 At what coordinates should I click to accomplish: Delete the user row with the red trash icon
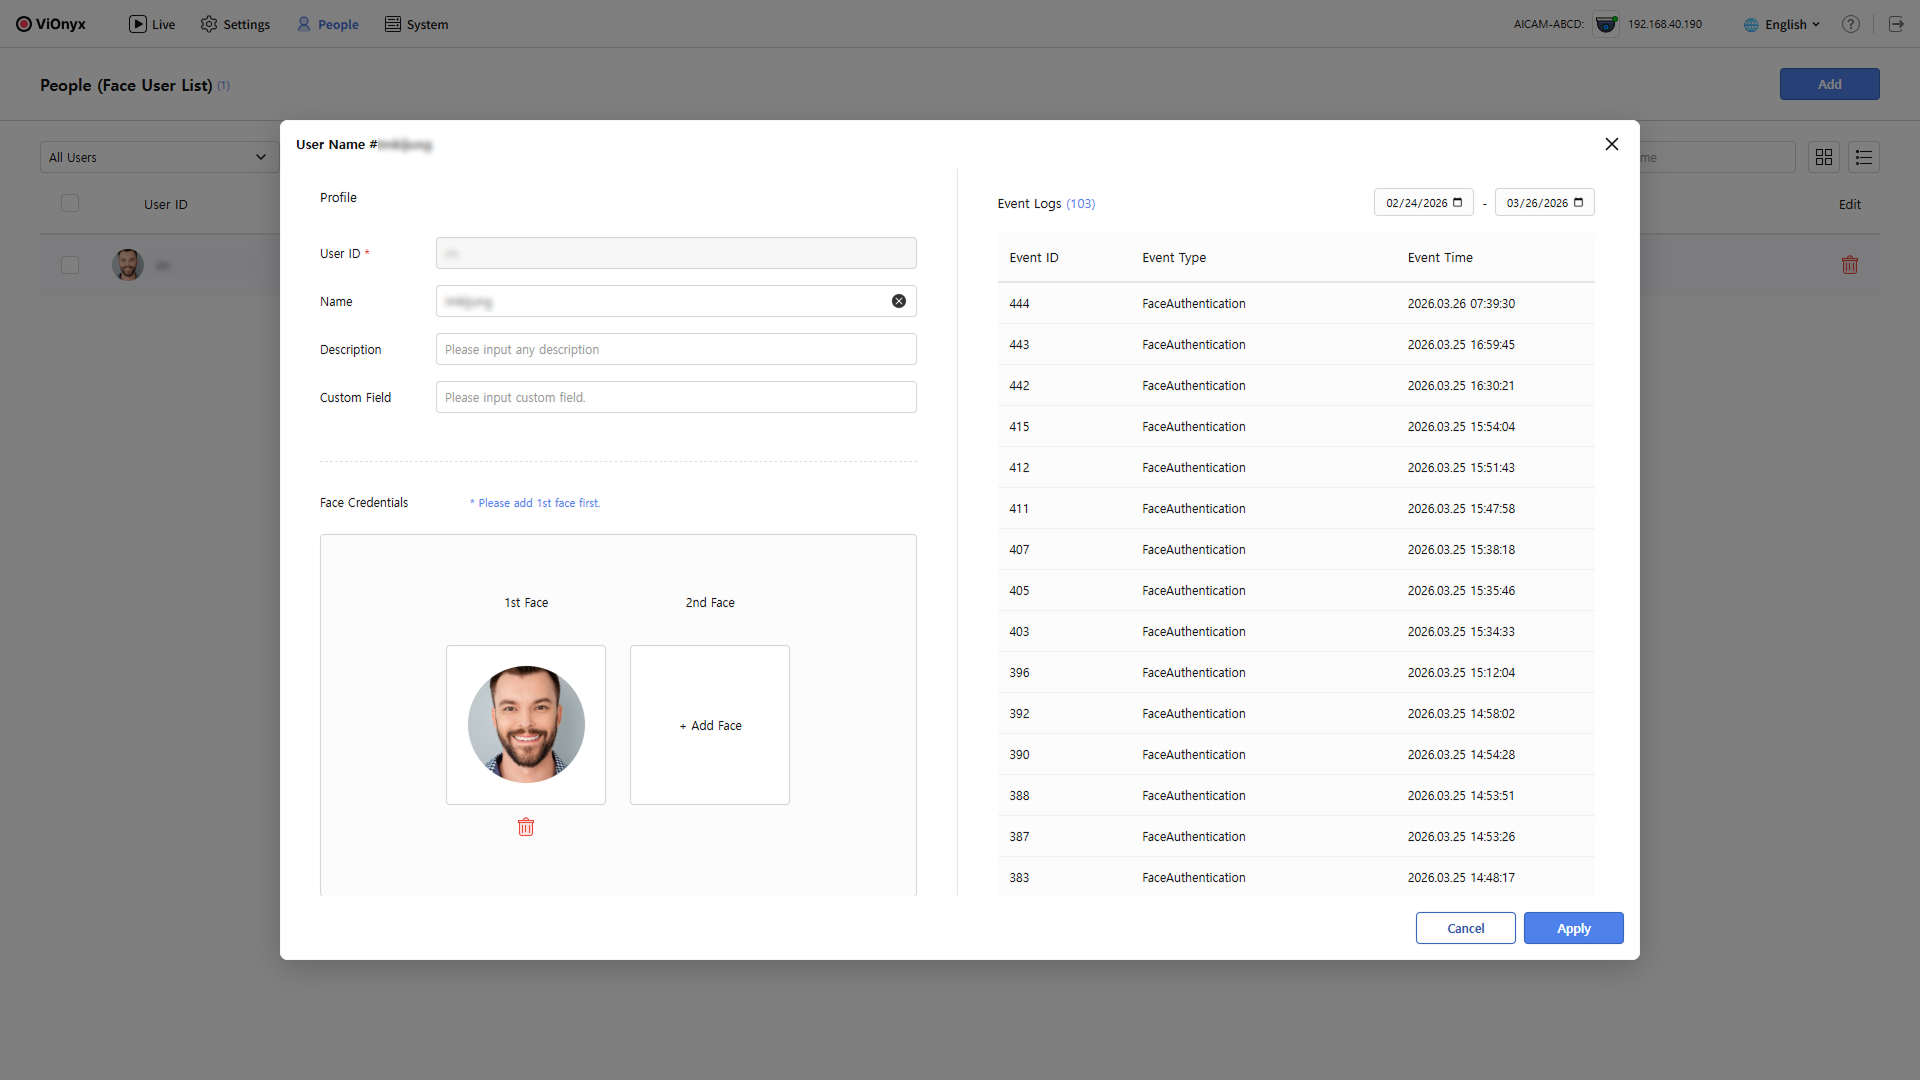[x=1850, y=265]
